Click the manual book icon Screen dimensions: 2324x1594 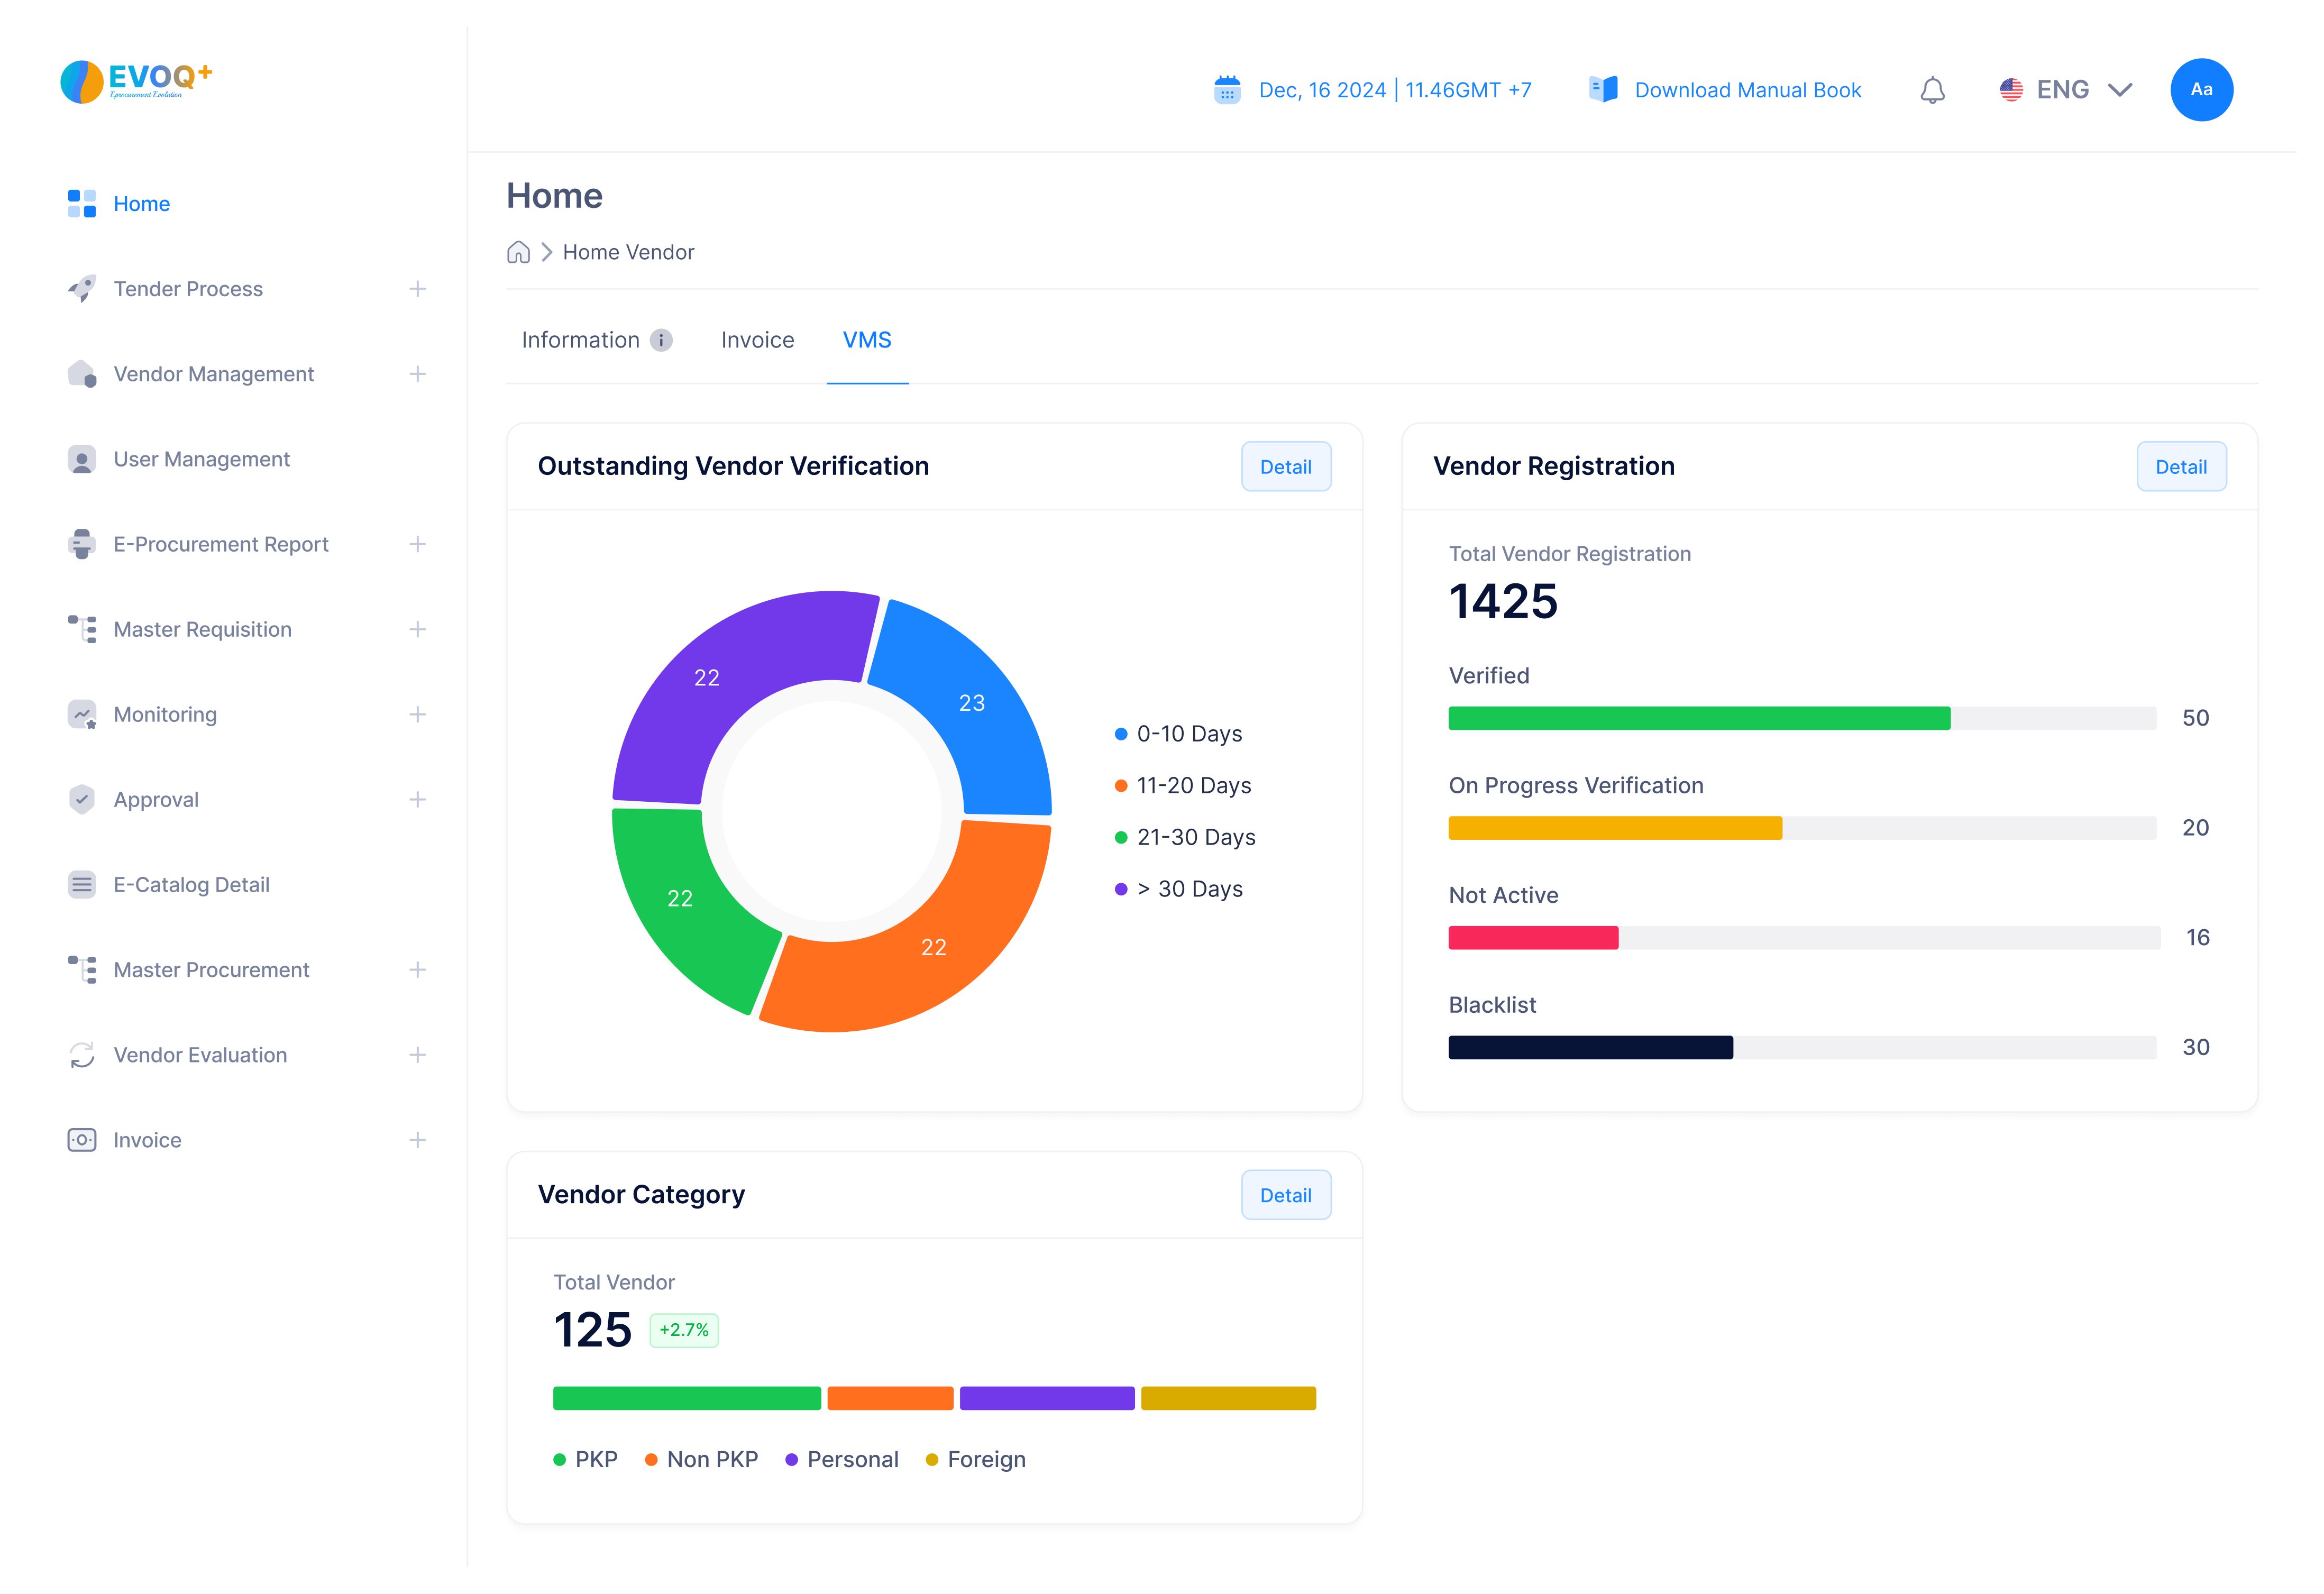pos(1603,89)
